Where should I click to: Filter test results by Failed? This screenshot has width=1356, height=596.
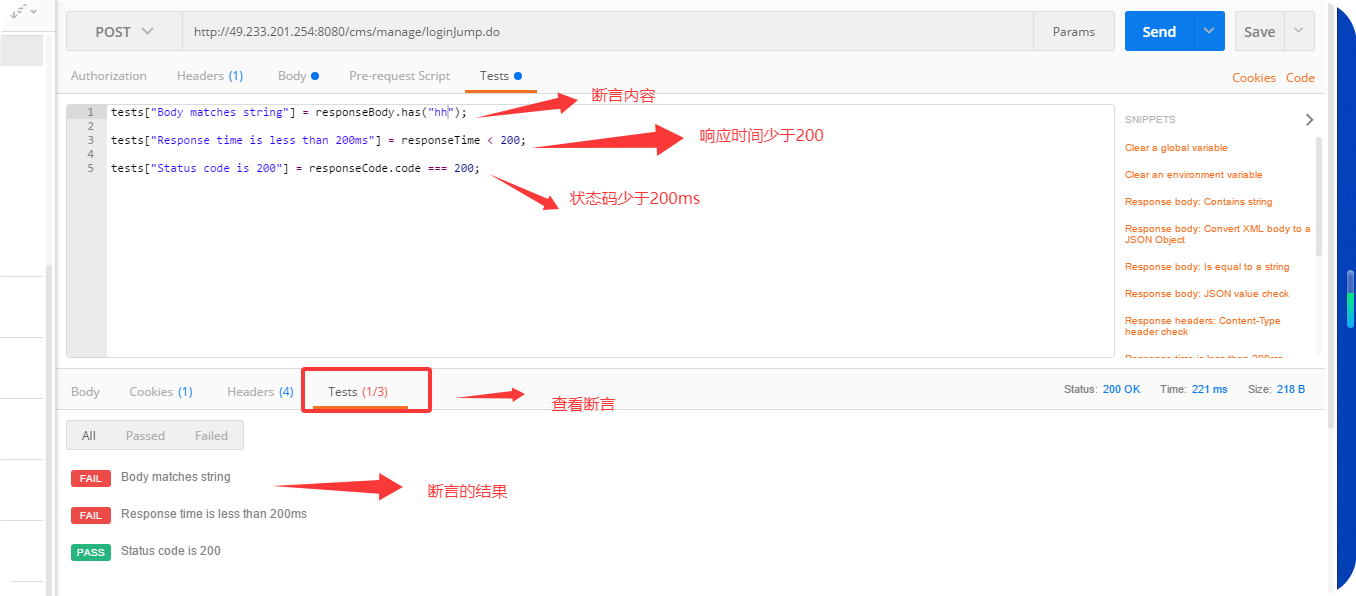(x=211, y=435)
